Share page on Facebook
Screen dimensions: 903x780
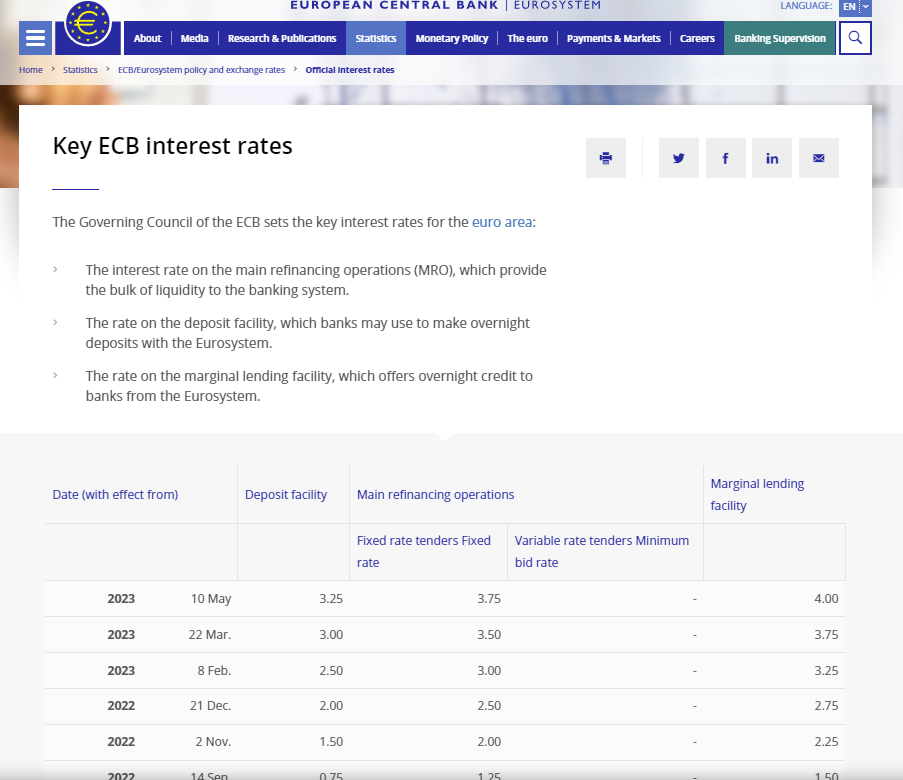(x=726, y=158)
